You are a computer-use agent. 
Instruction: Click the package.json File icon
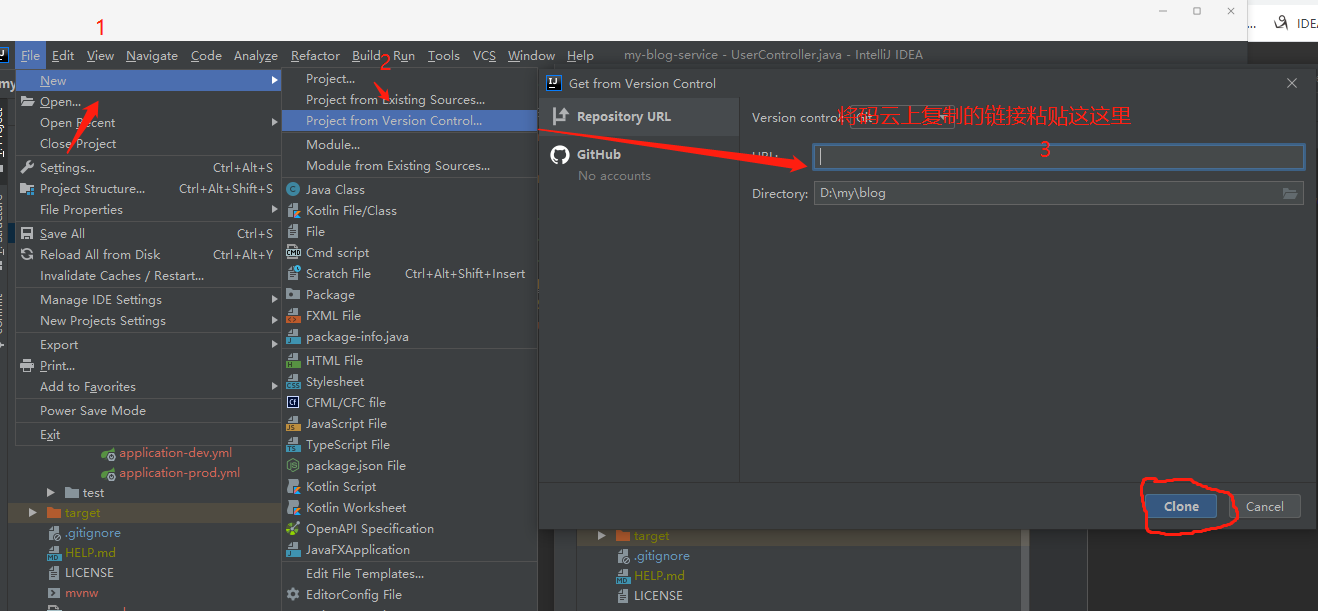click(x=293, y=466)
